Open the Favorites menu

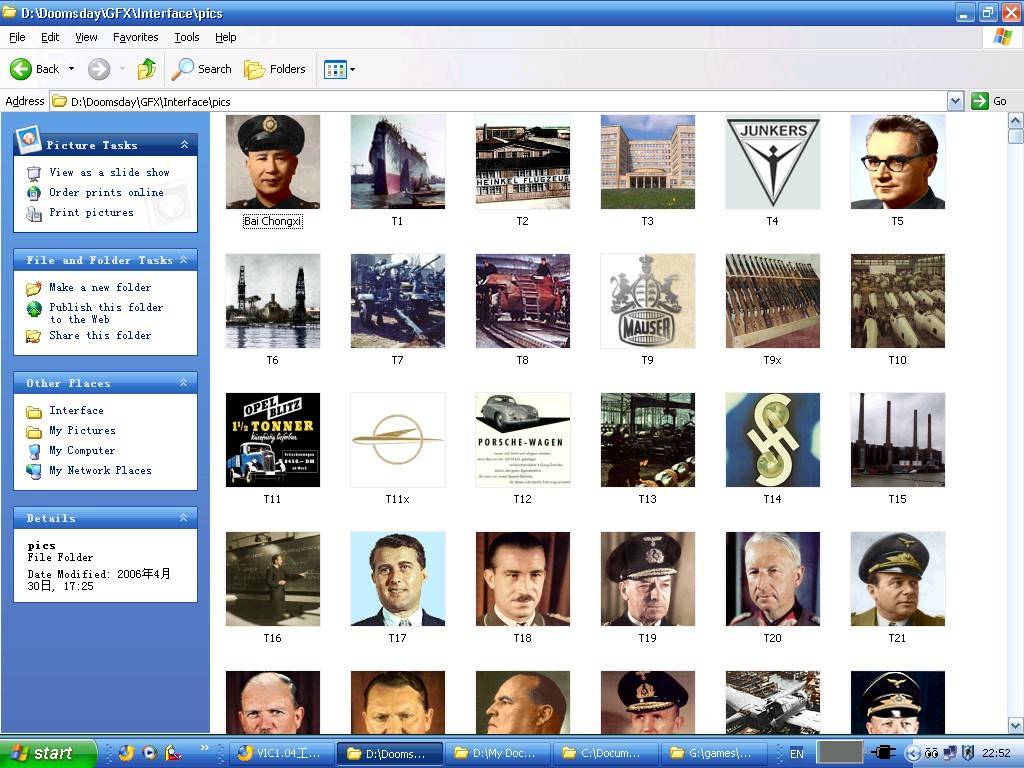(135, 37)
